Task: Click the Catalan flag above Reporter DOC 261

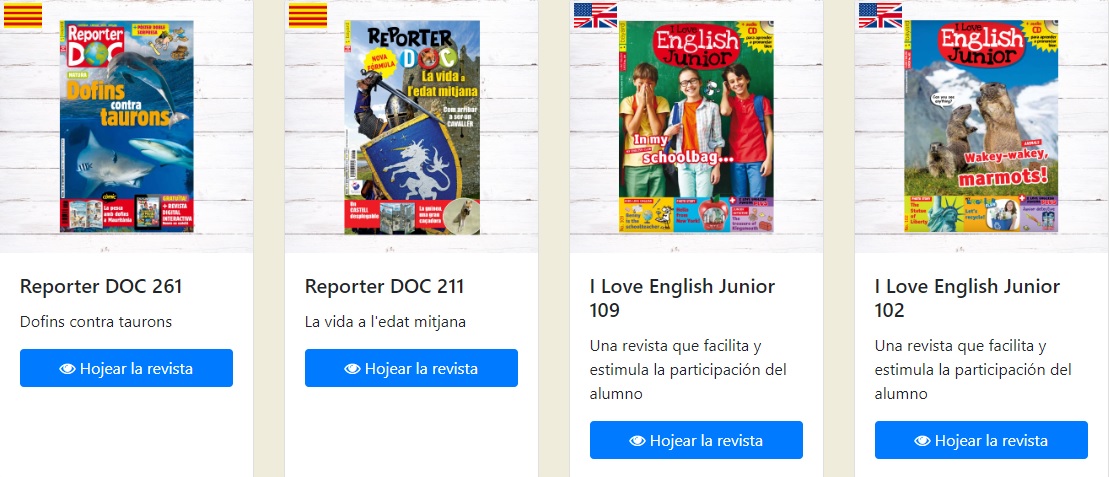Action: (23, 15)
